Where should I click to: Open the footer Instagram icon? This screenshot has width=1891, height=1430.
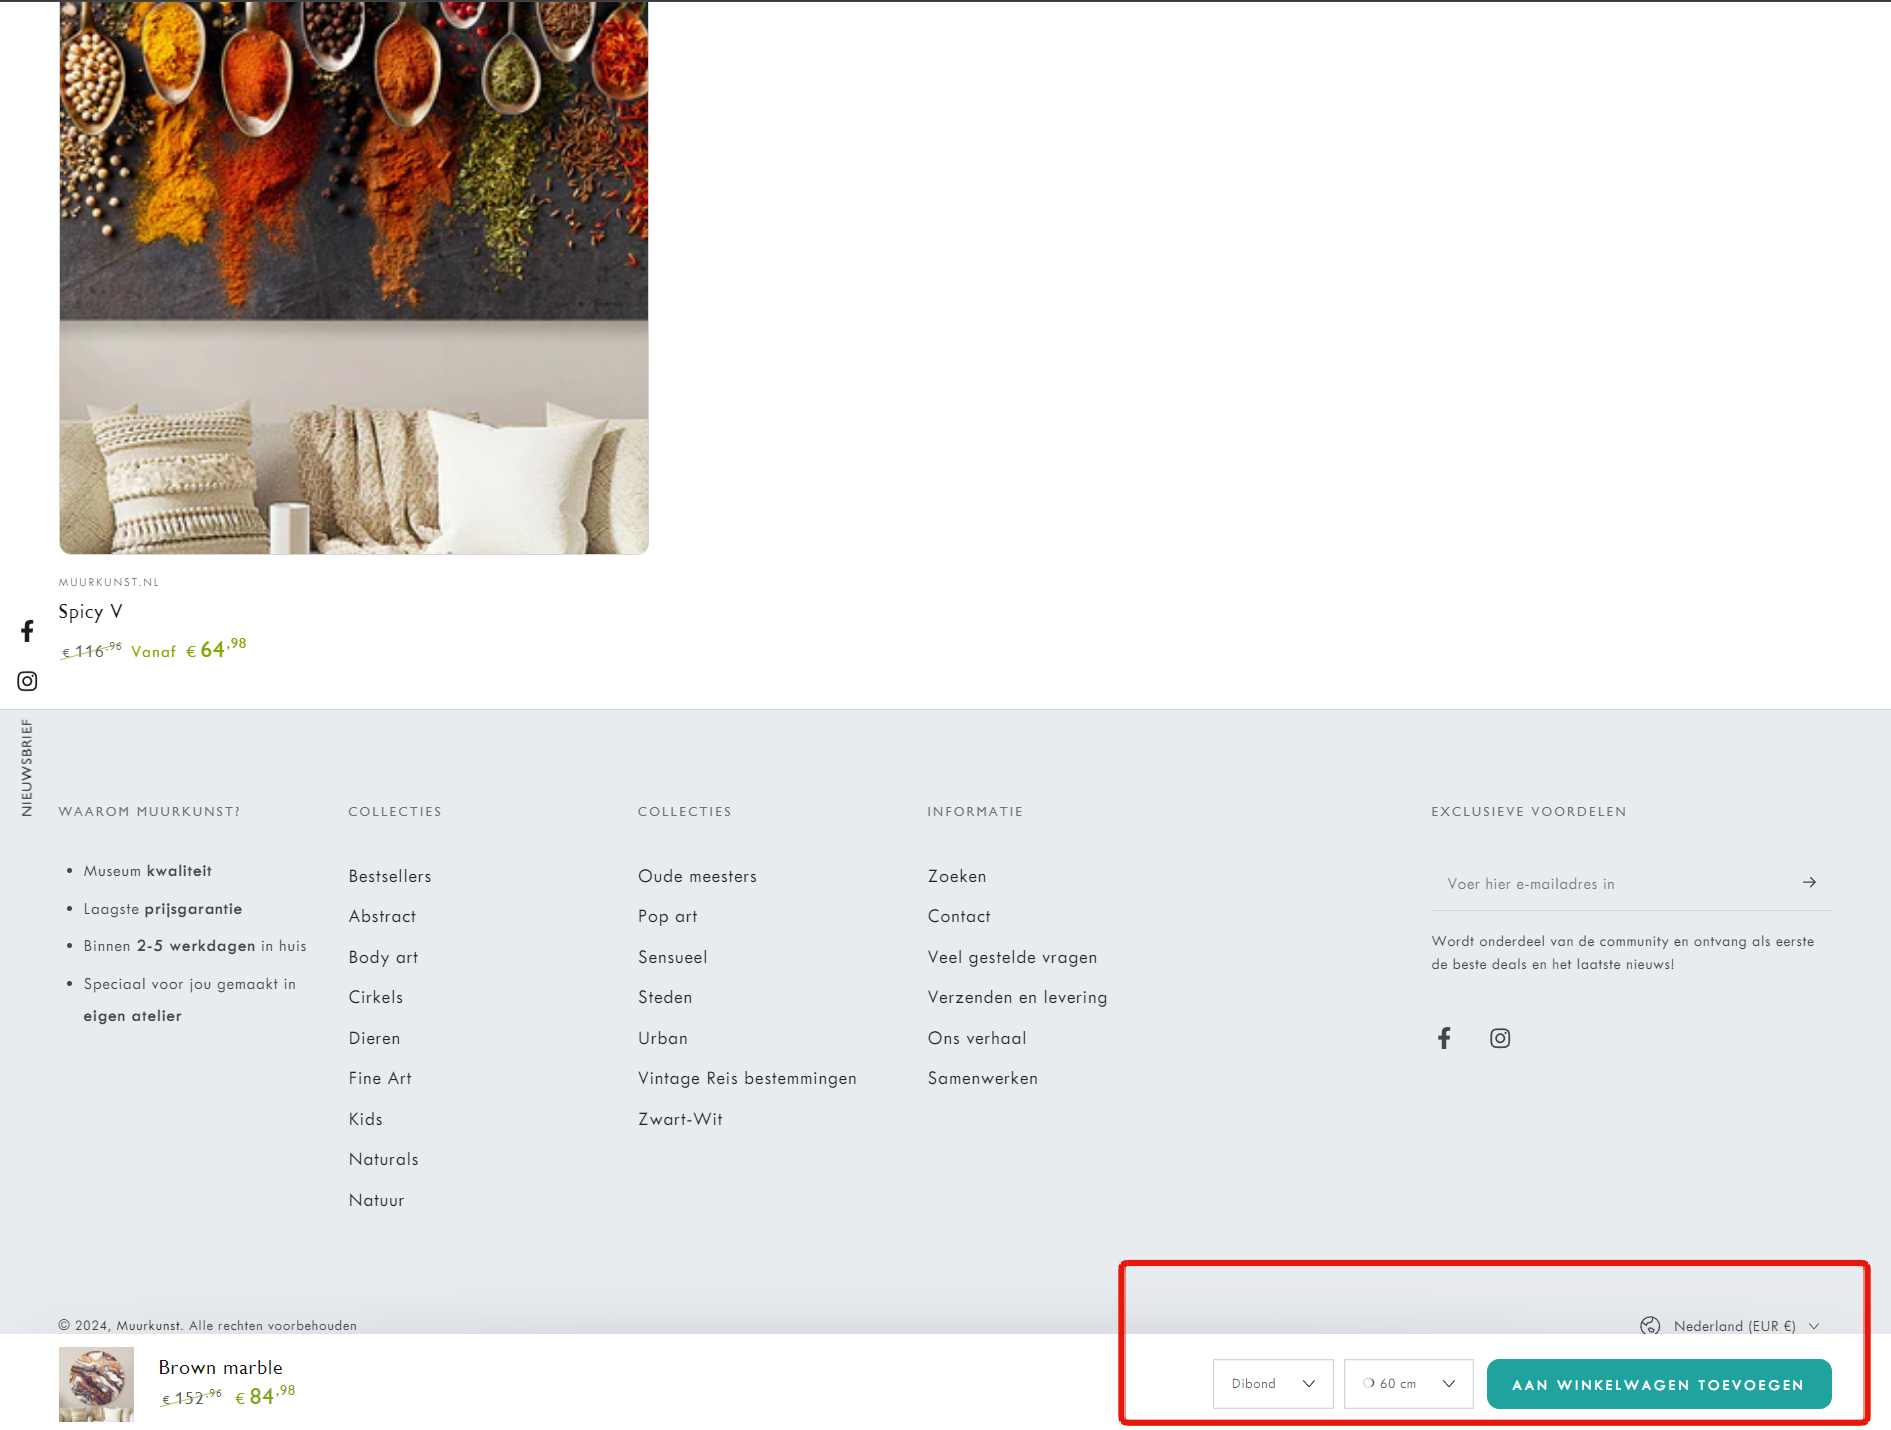[x=1500, y=1038]
